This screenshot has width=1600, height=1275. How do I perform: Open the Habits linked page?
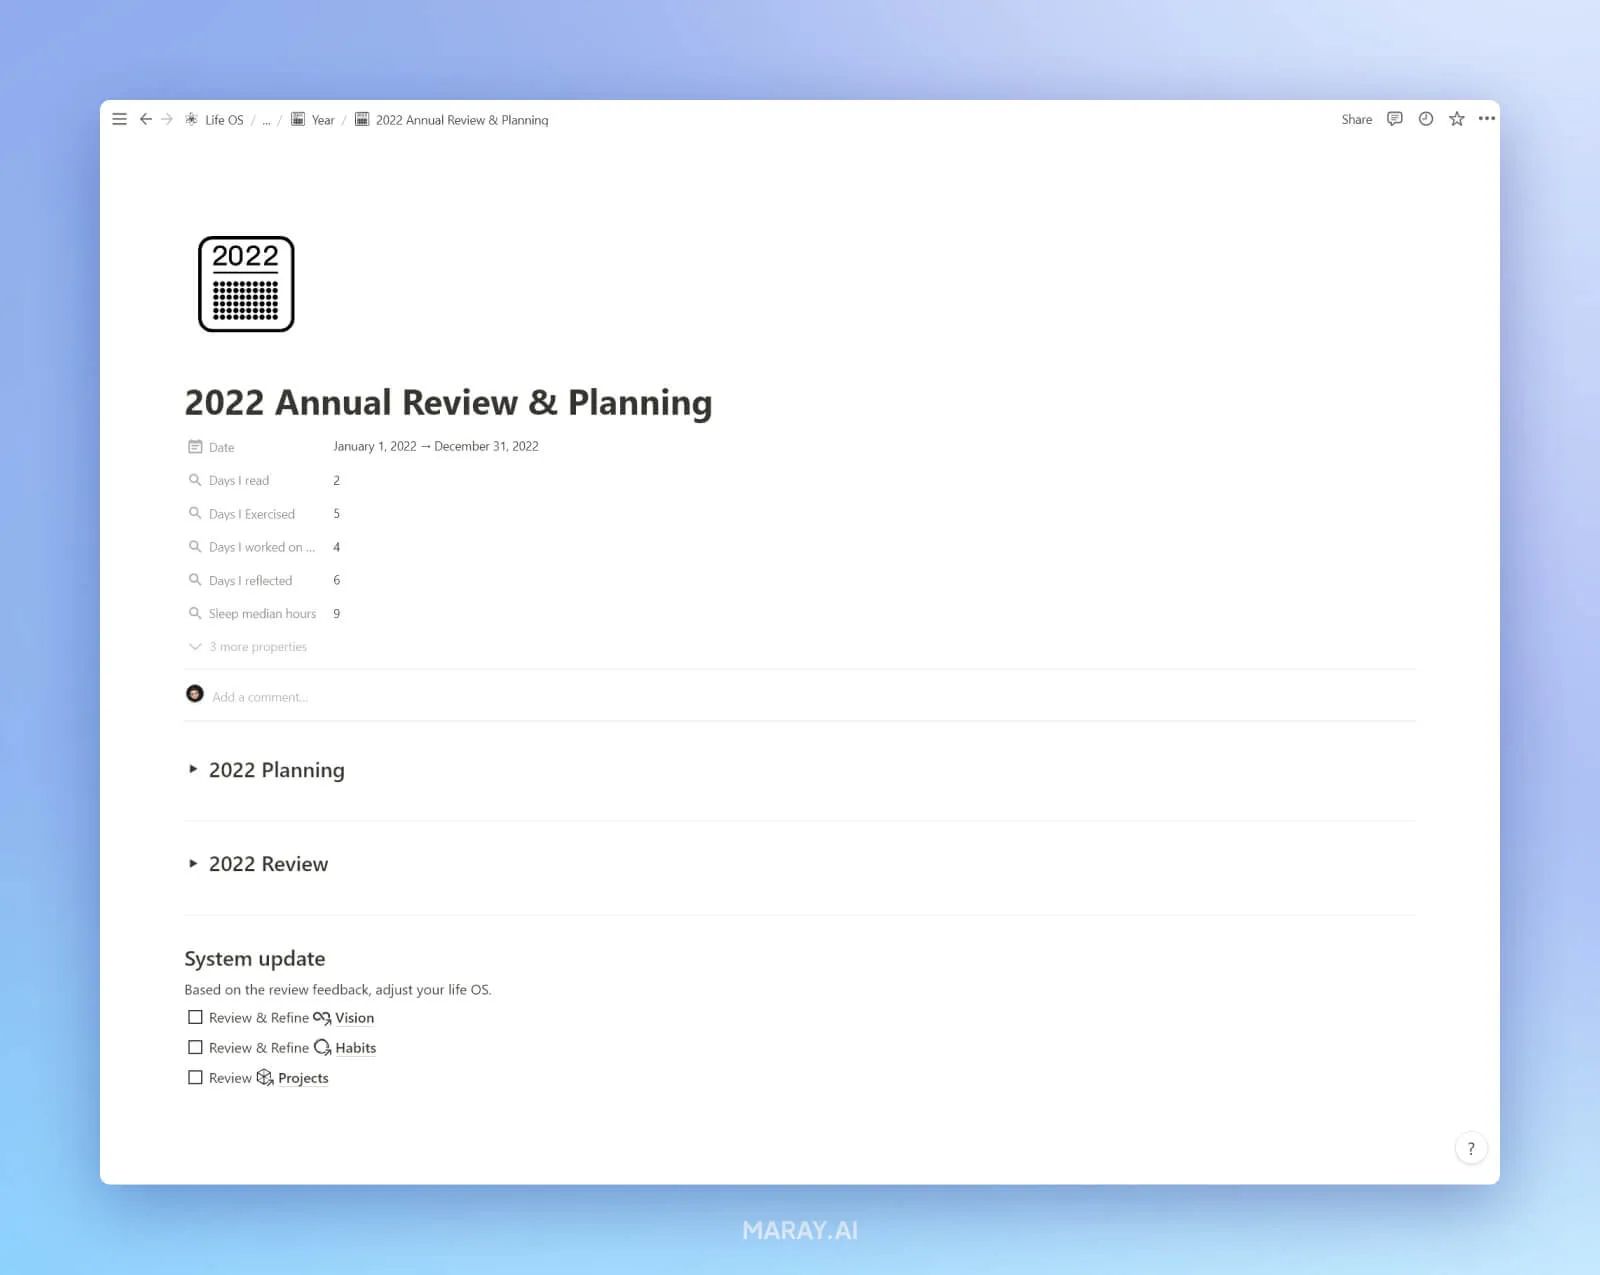[356, 1047]
